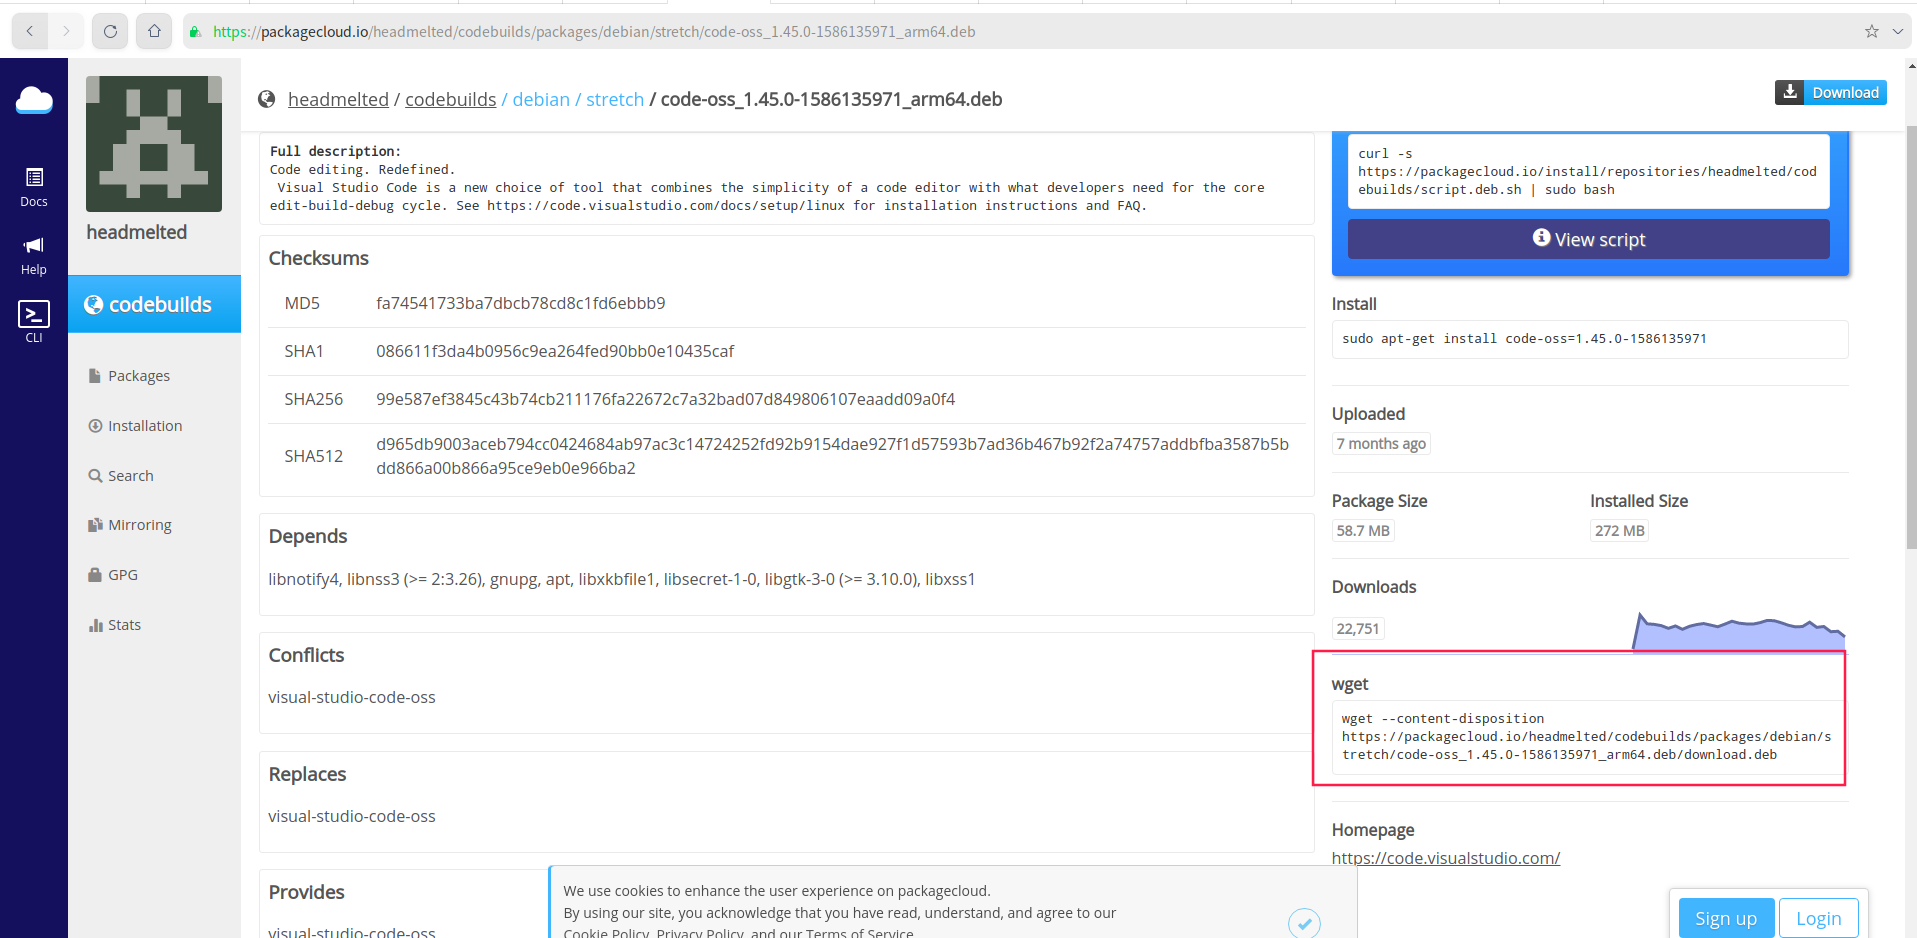Click the globe icon before the breadcrumb
This screenshot has width=1917, height=938.
coord(267,99)
